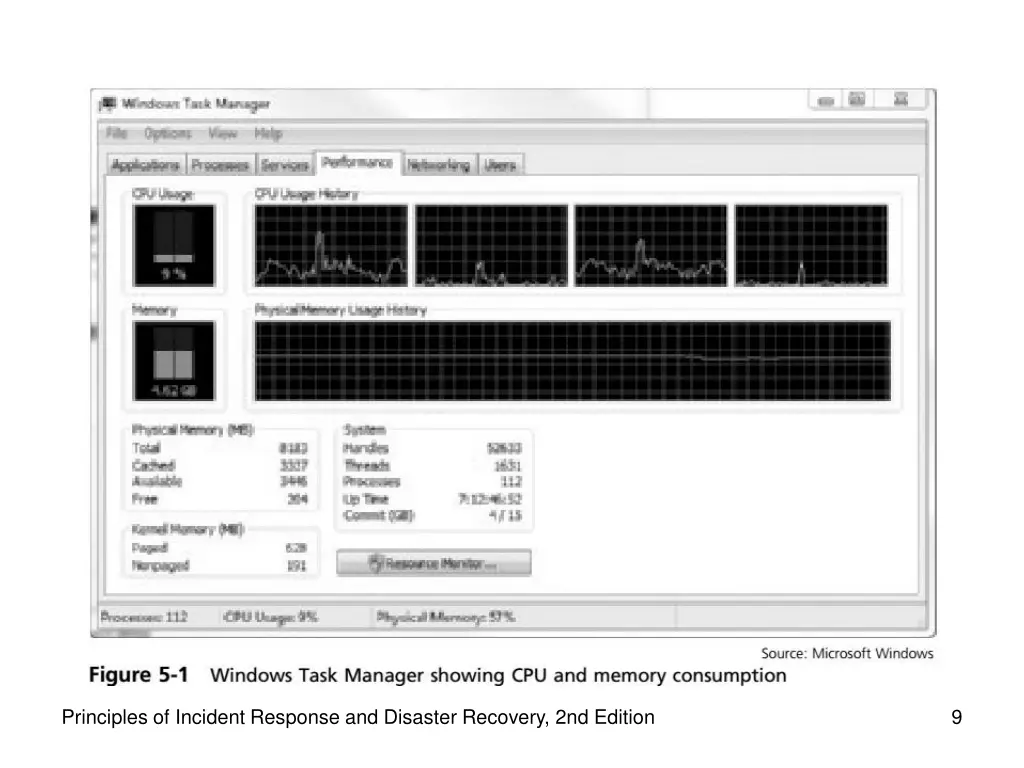Click the CPU Usage 9% meter
1024x768 pixels.
pos(174,246)
